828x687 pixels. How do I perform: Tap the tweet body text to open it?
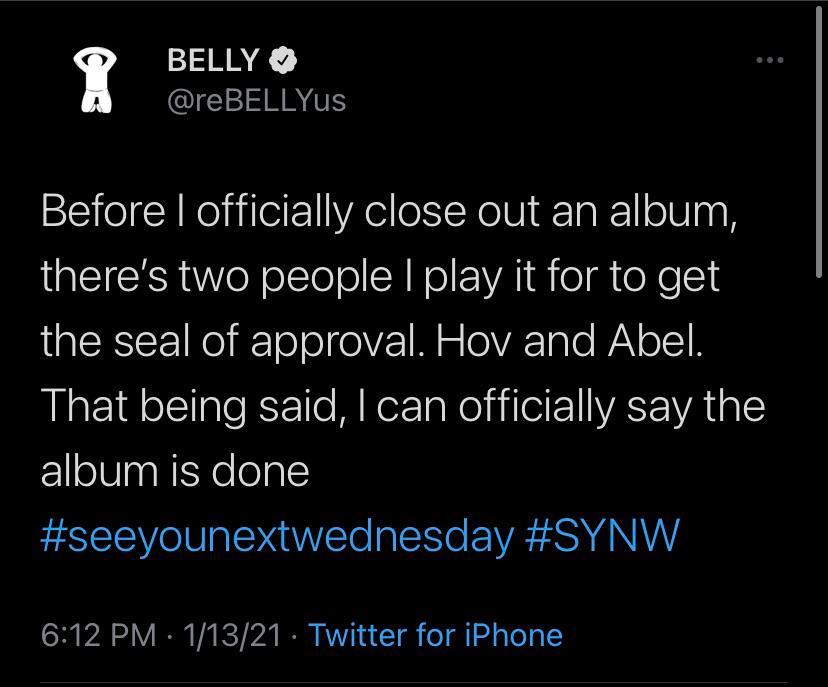click(400, 340)
